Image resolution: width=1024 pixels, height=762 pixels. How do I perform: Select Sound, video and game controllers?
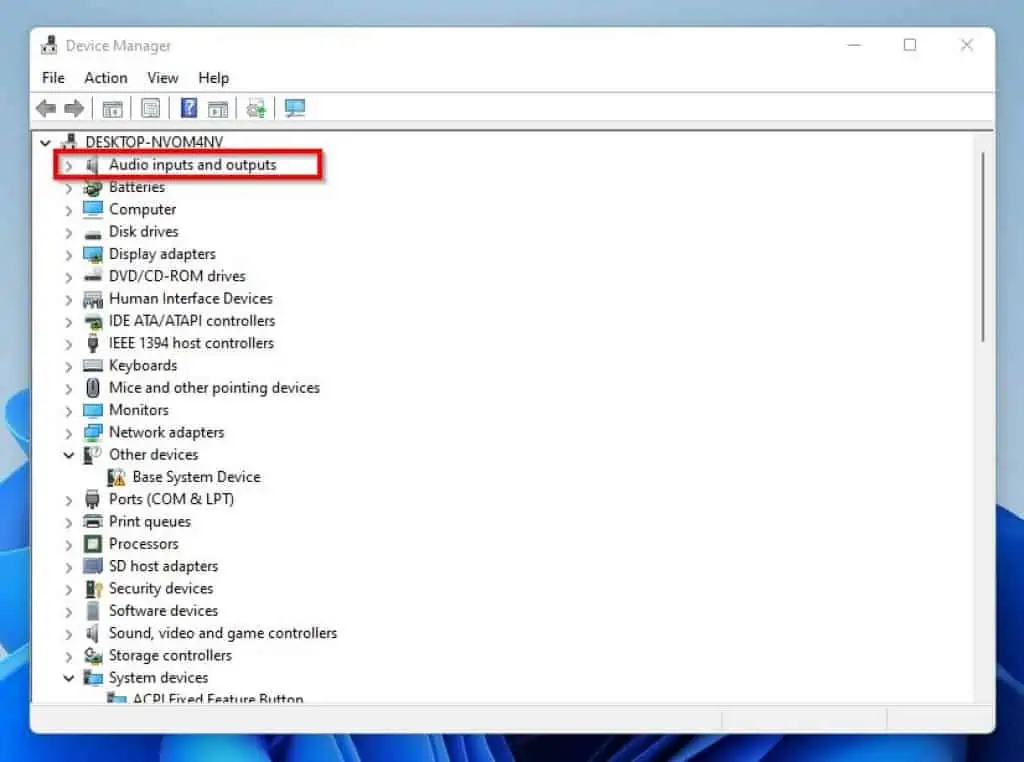tap(222, 633)
